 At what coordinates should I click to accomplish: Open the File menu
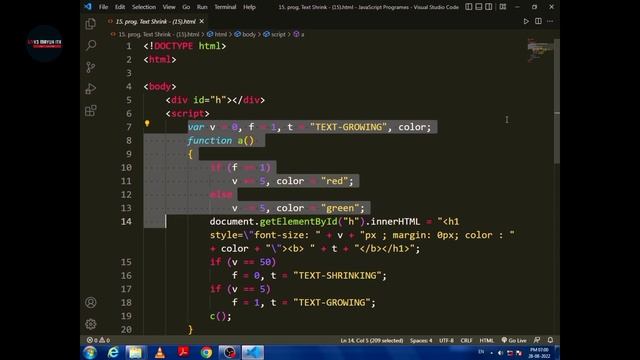104,7
